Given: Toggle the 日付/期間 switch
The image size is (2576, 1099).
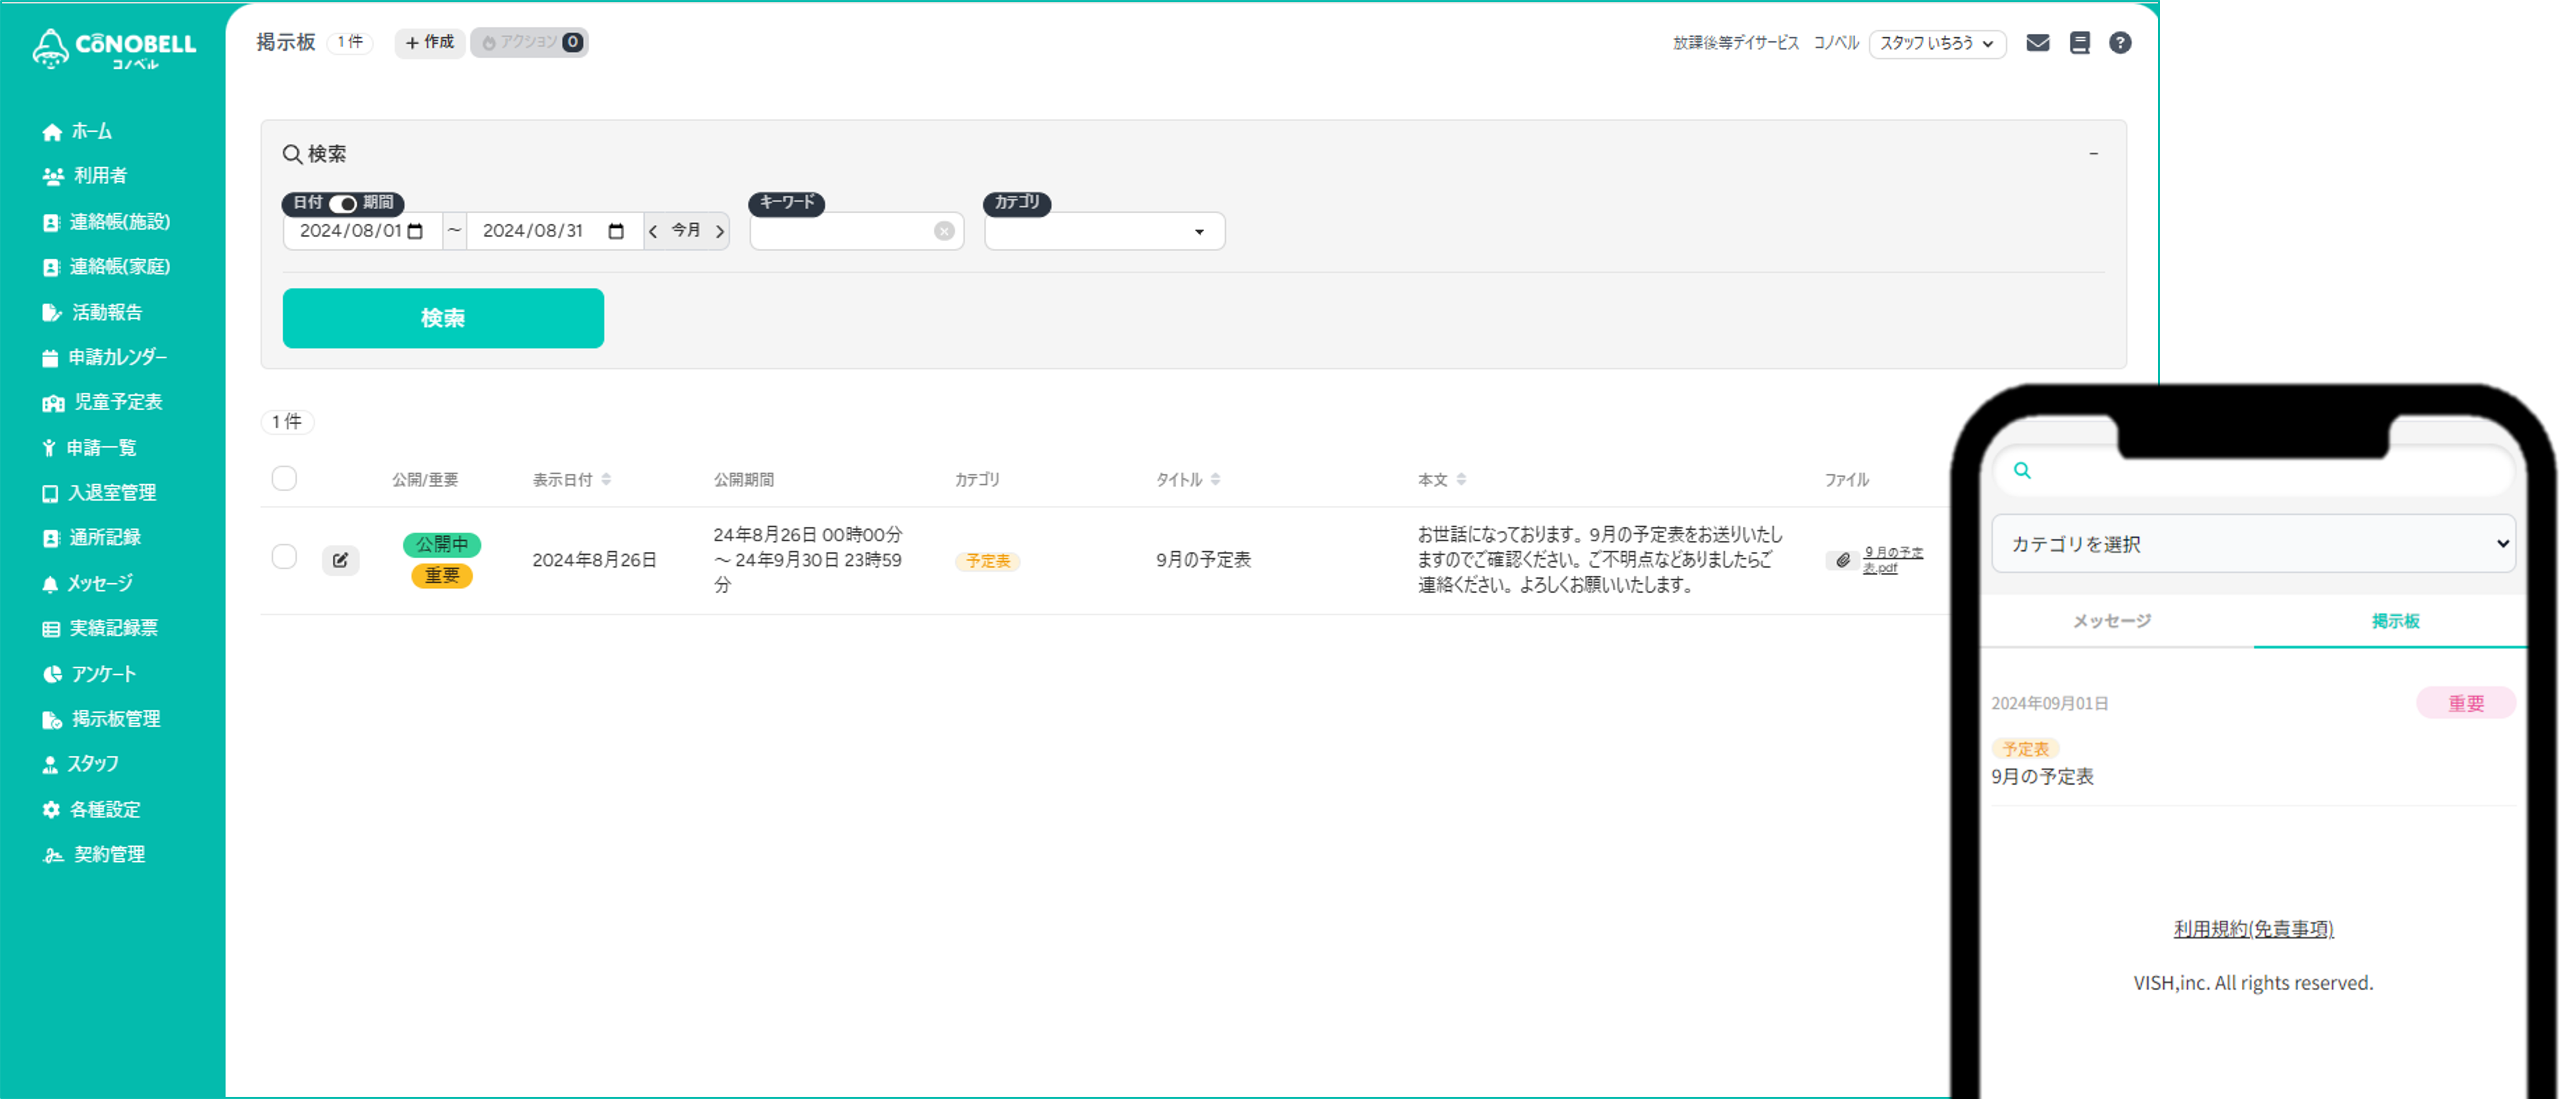Looking at the screenshot, I should click(x=343, y=203).
